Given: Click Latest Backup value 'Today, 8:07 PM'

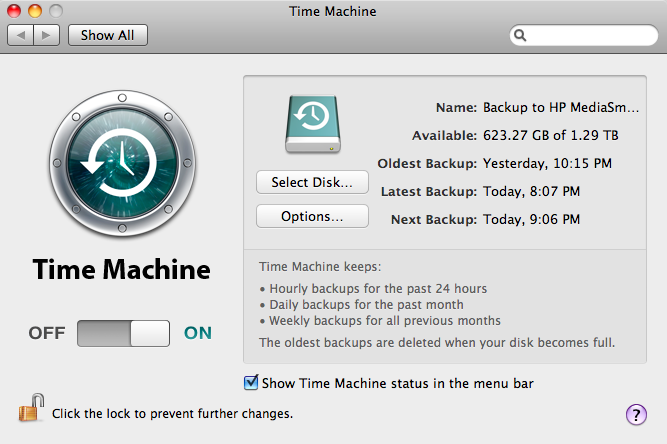Looking at the screenshot, I should point(531,191).
